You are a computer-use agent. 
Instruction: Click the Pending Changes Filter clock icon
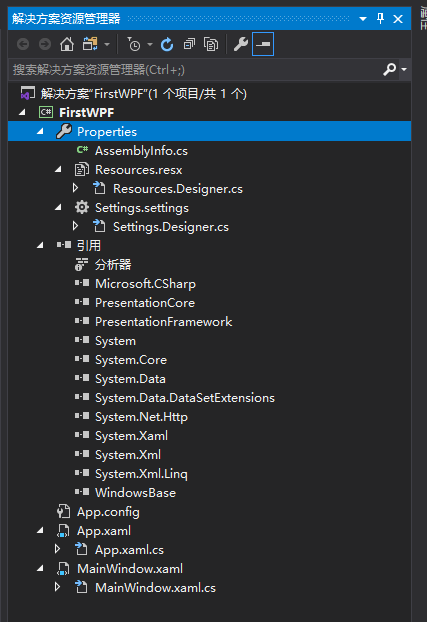point(134,44)
